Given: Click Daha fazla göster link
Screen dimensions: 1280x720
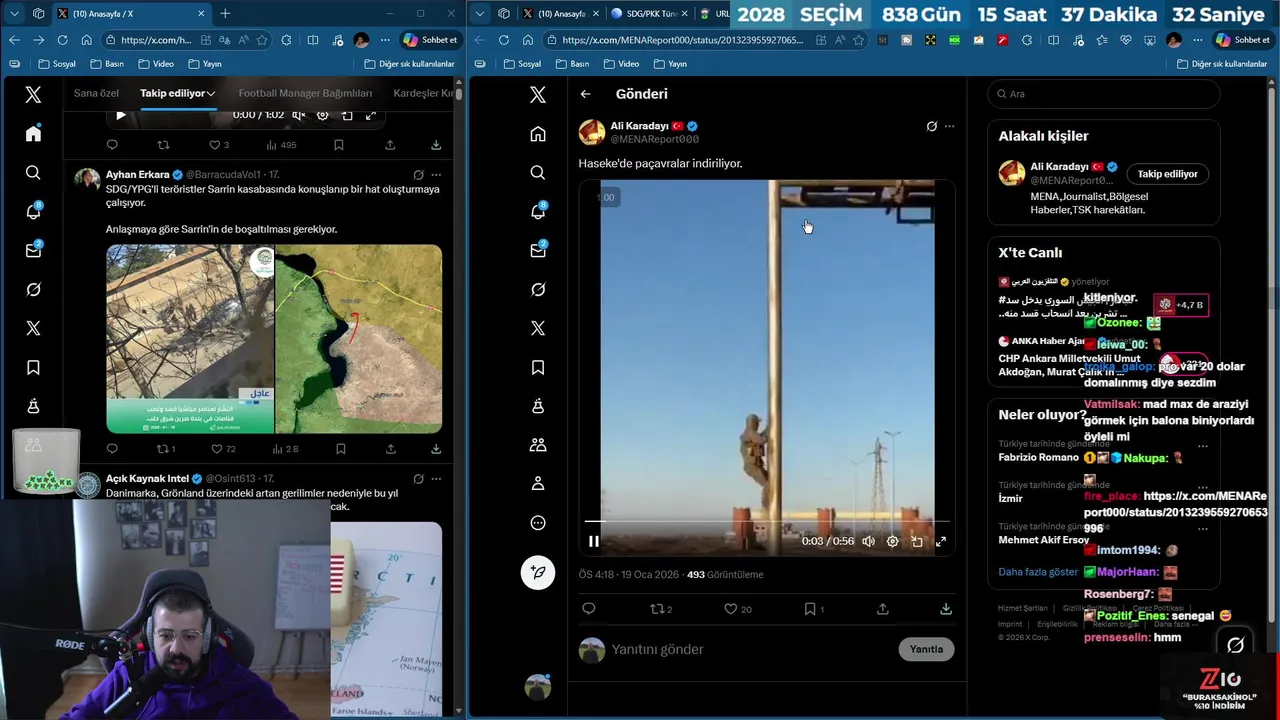Looking at the screenshot, I should coord(1038,572).
